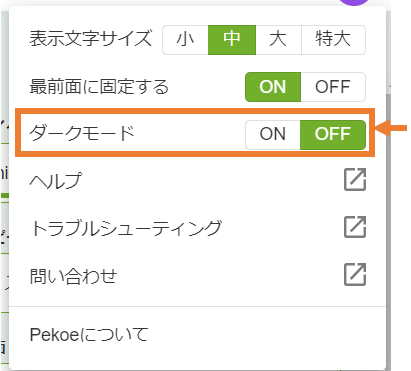Viewport: 411px width, 371px height.
Task: Select the 中 text size option
Action: pos(232,39)
